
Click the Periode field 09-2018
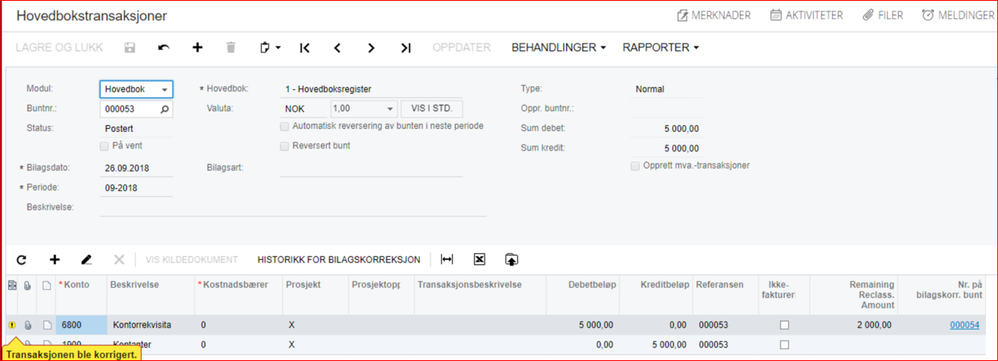(x=136, y=188)
